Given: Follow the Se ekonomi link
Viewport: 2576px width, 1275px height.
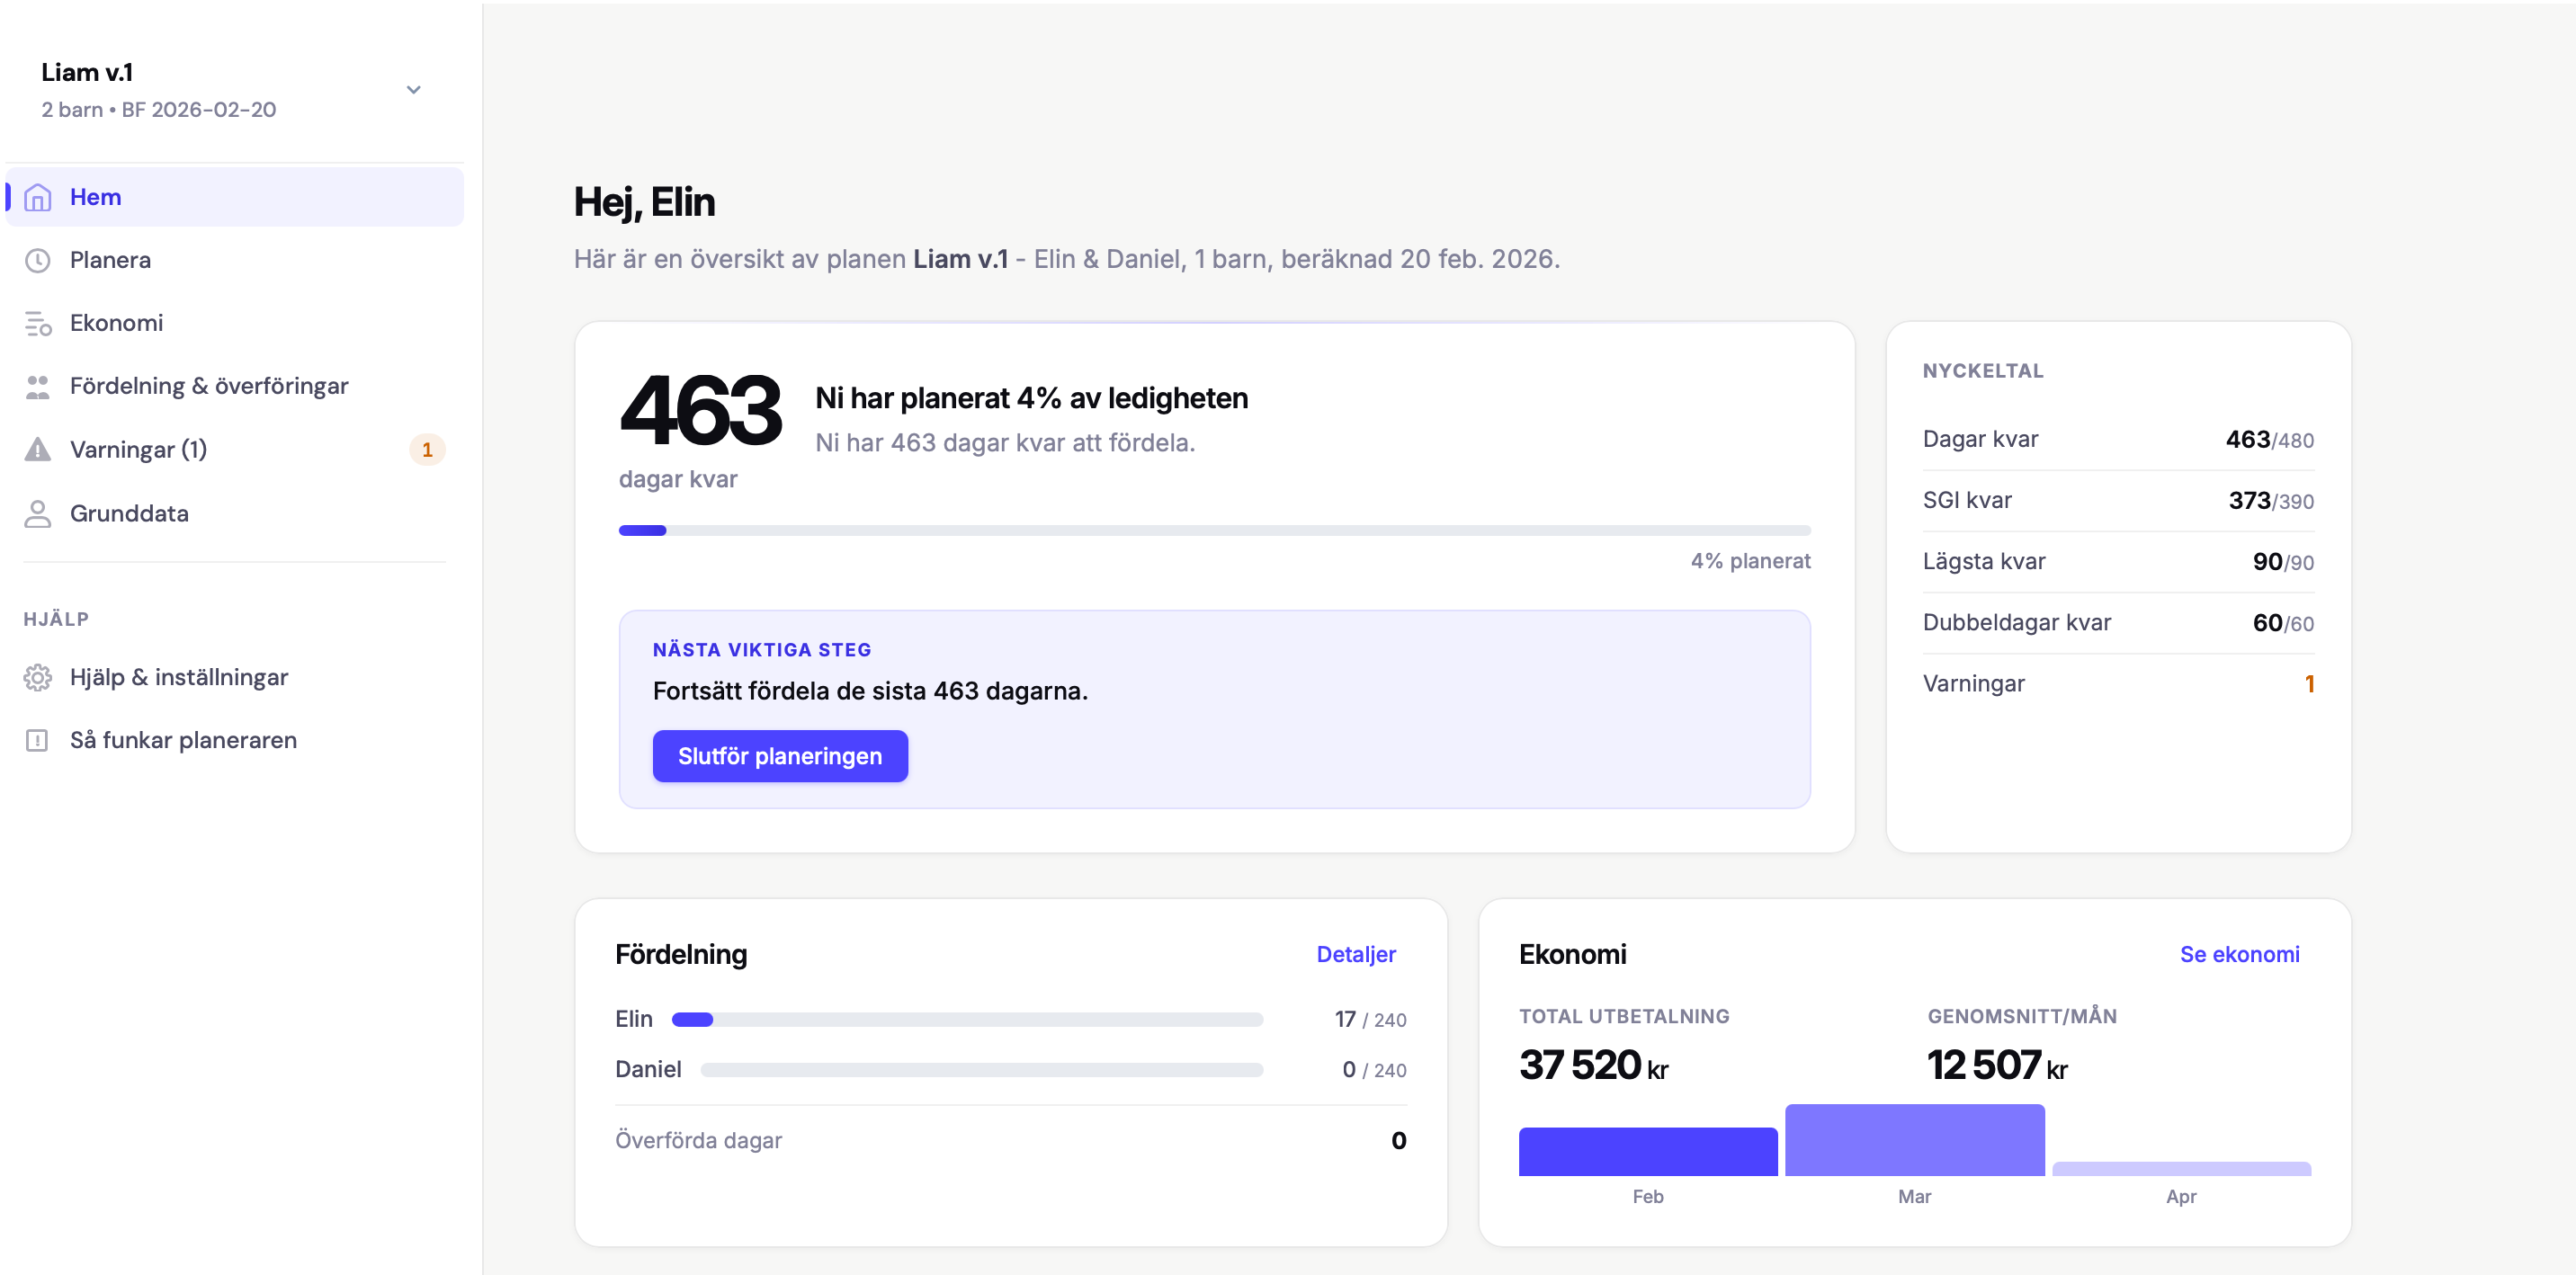Looking at the screenshot, I should (2239, 954).
